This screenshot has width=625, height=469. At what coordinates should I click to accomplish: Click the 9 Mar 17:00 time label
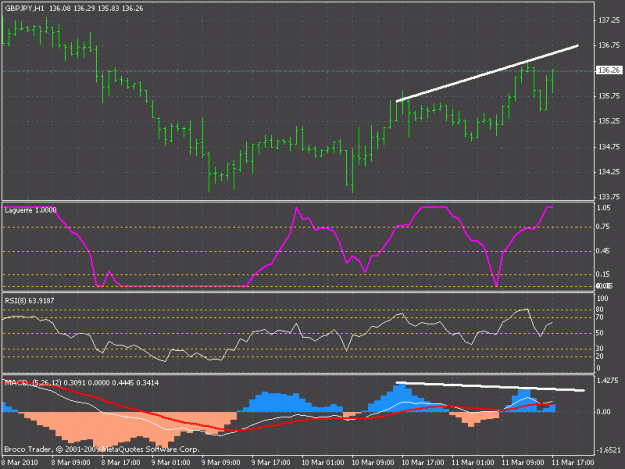coord(271,462)
